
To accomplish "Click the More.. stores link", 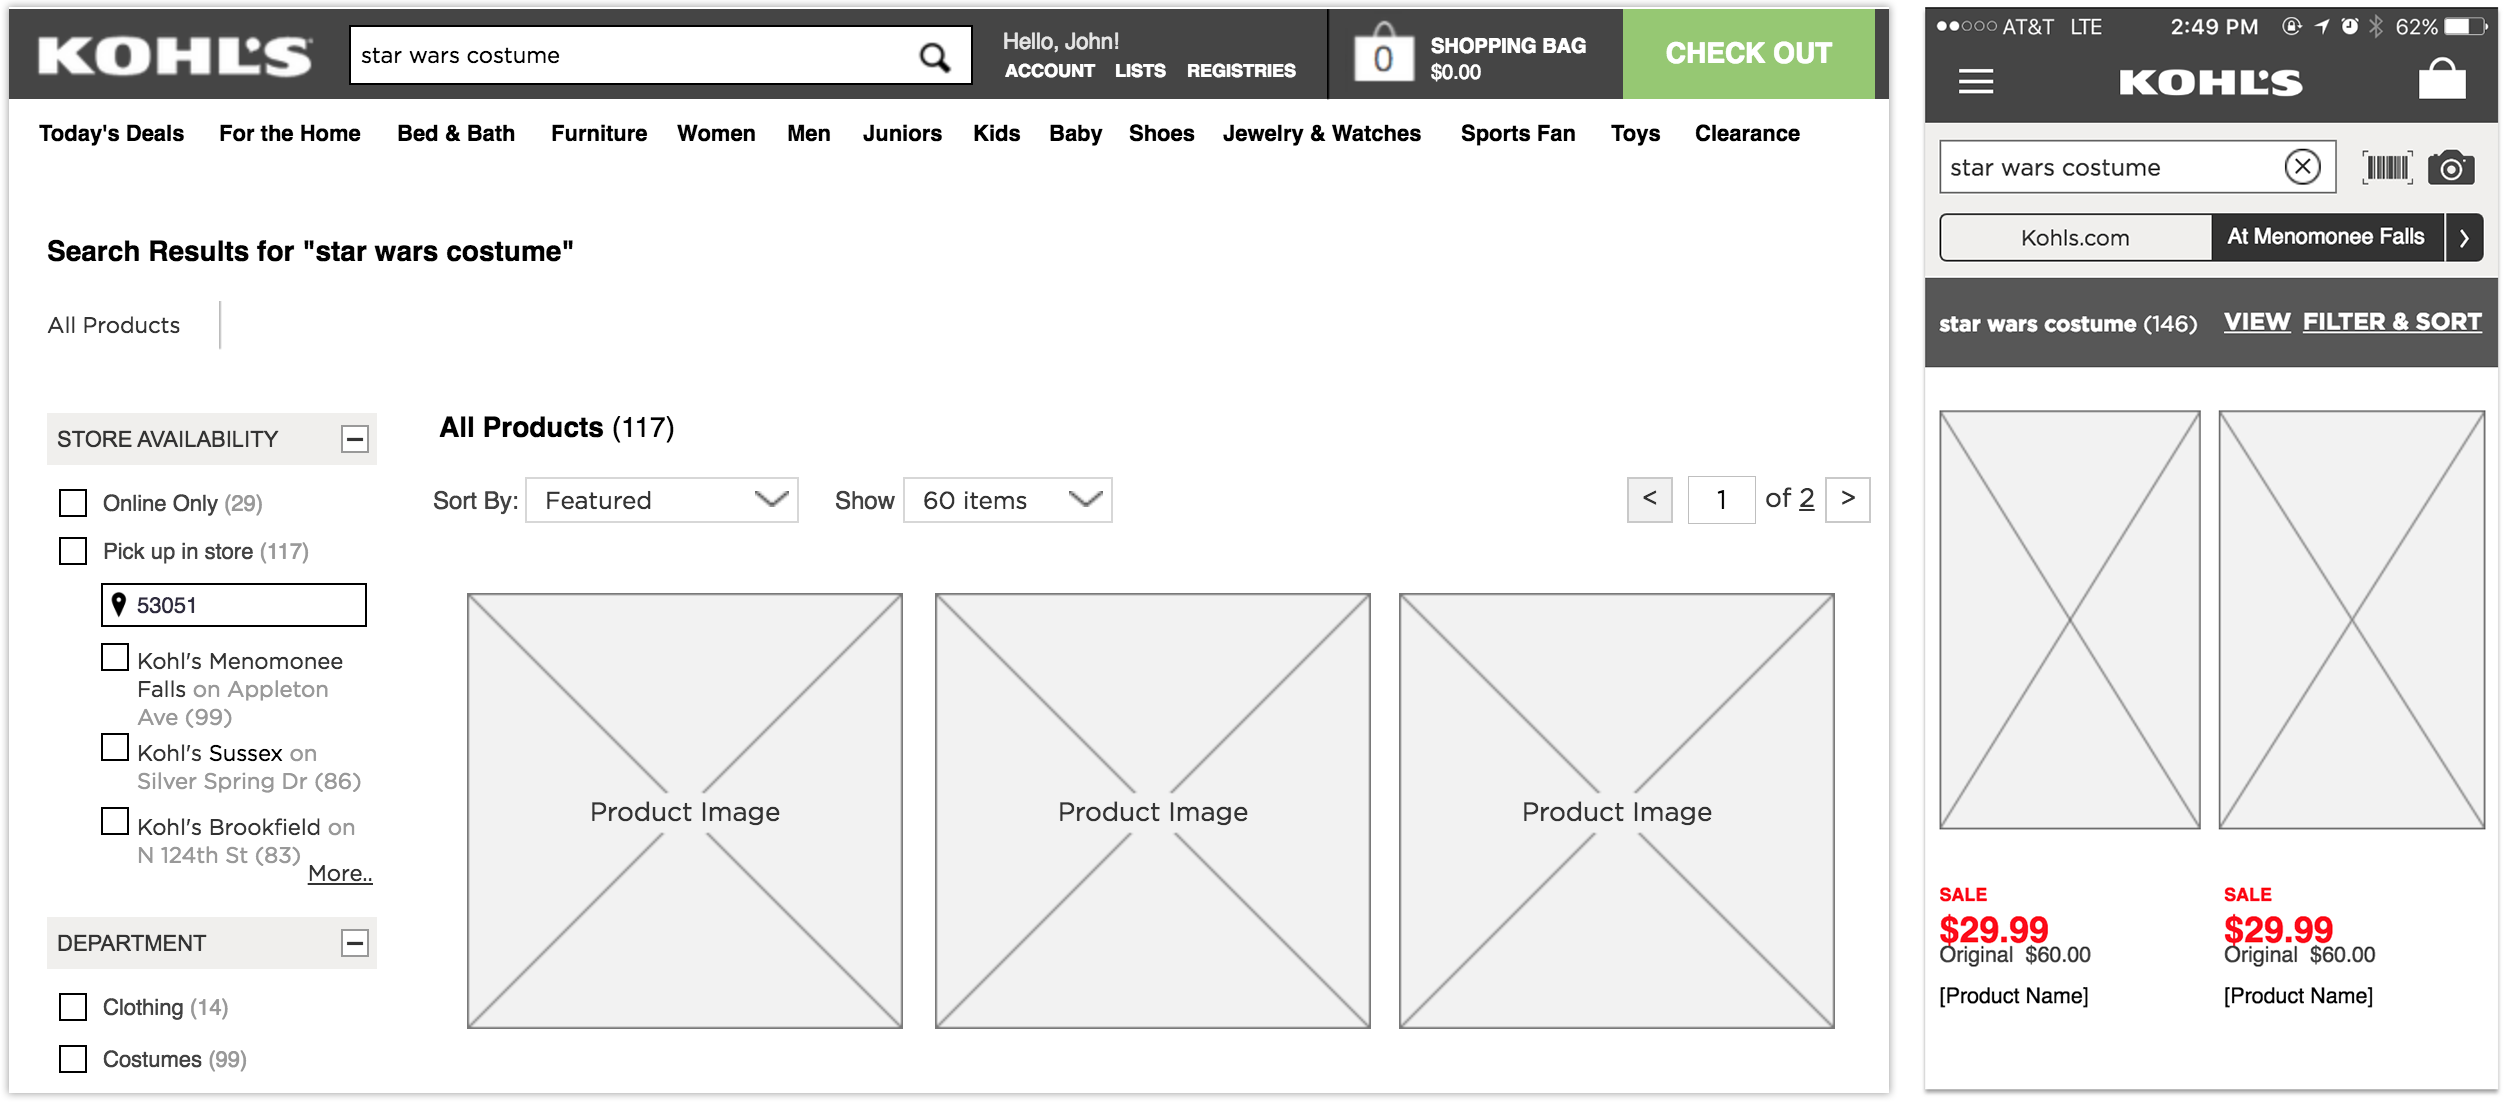I will (340, 874).
